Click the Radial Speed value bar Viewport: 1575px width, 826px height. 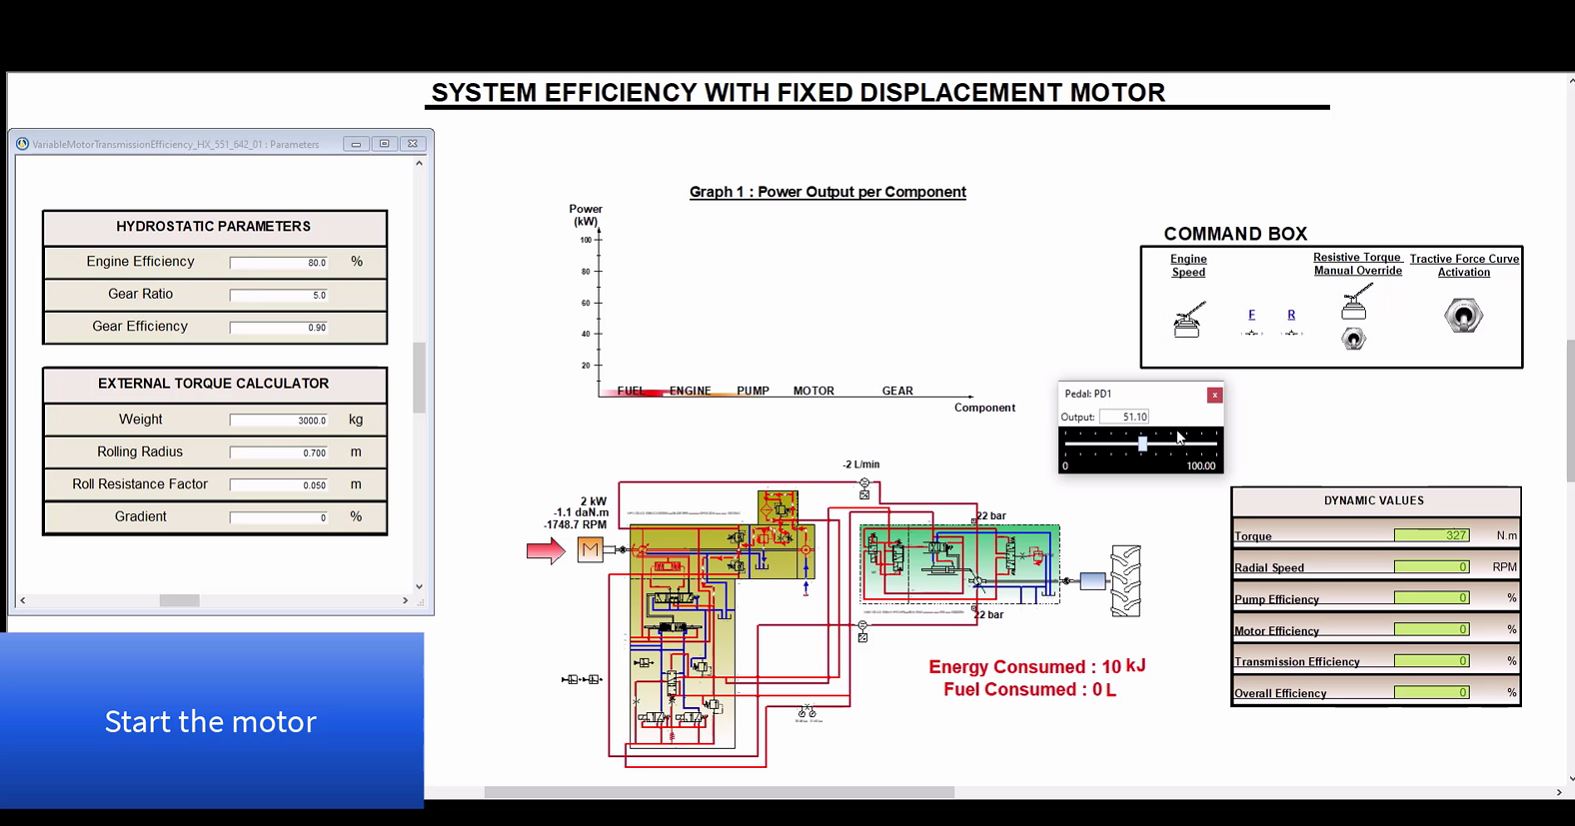[1432, 567]
